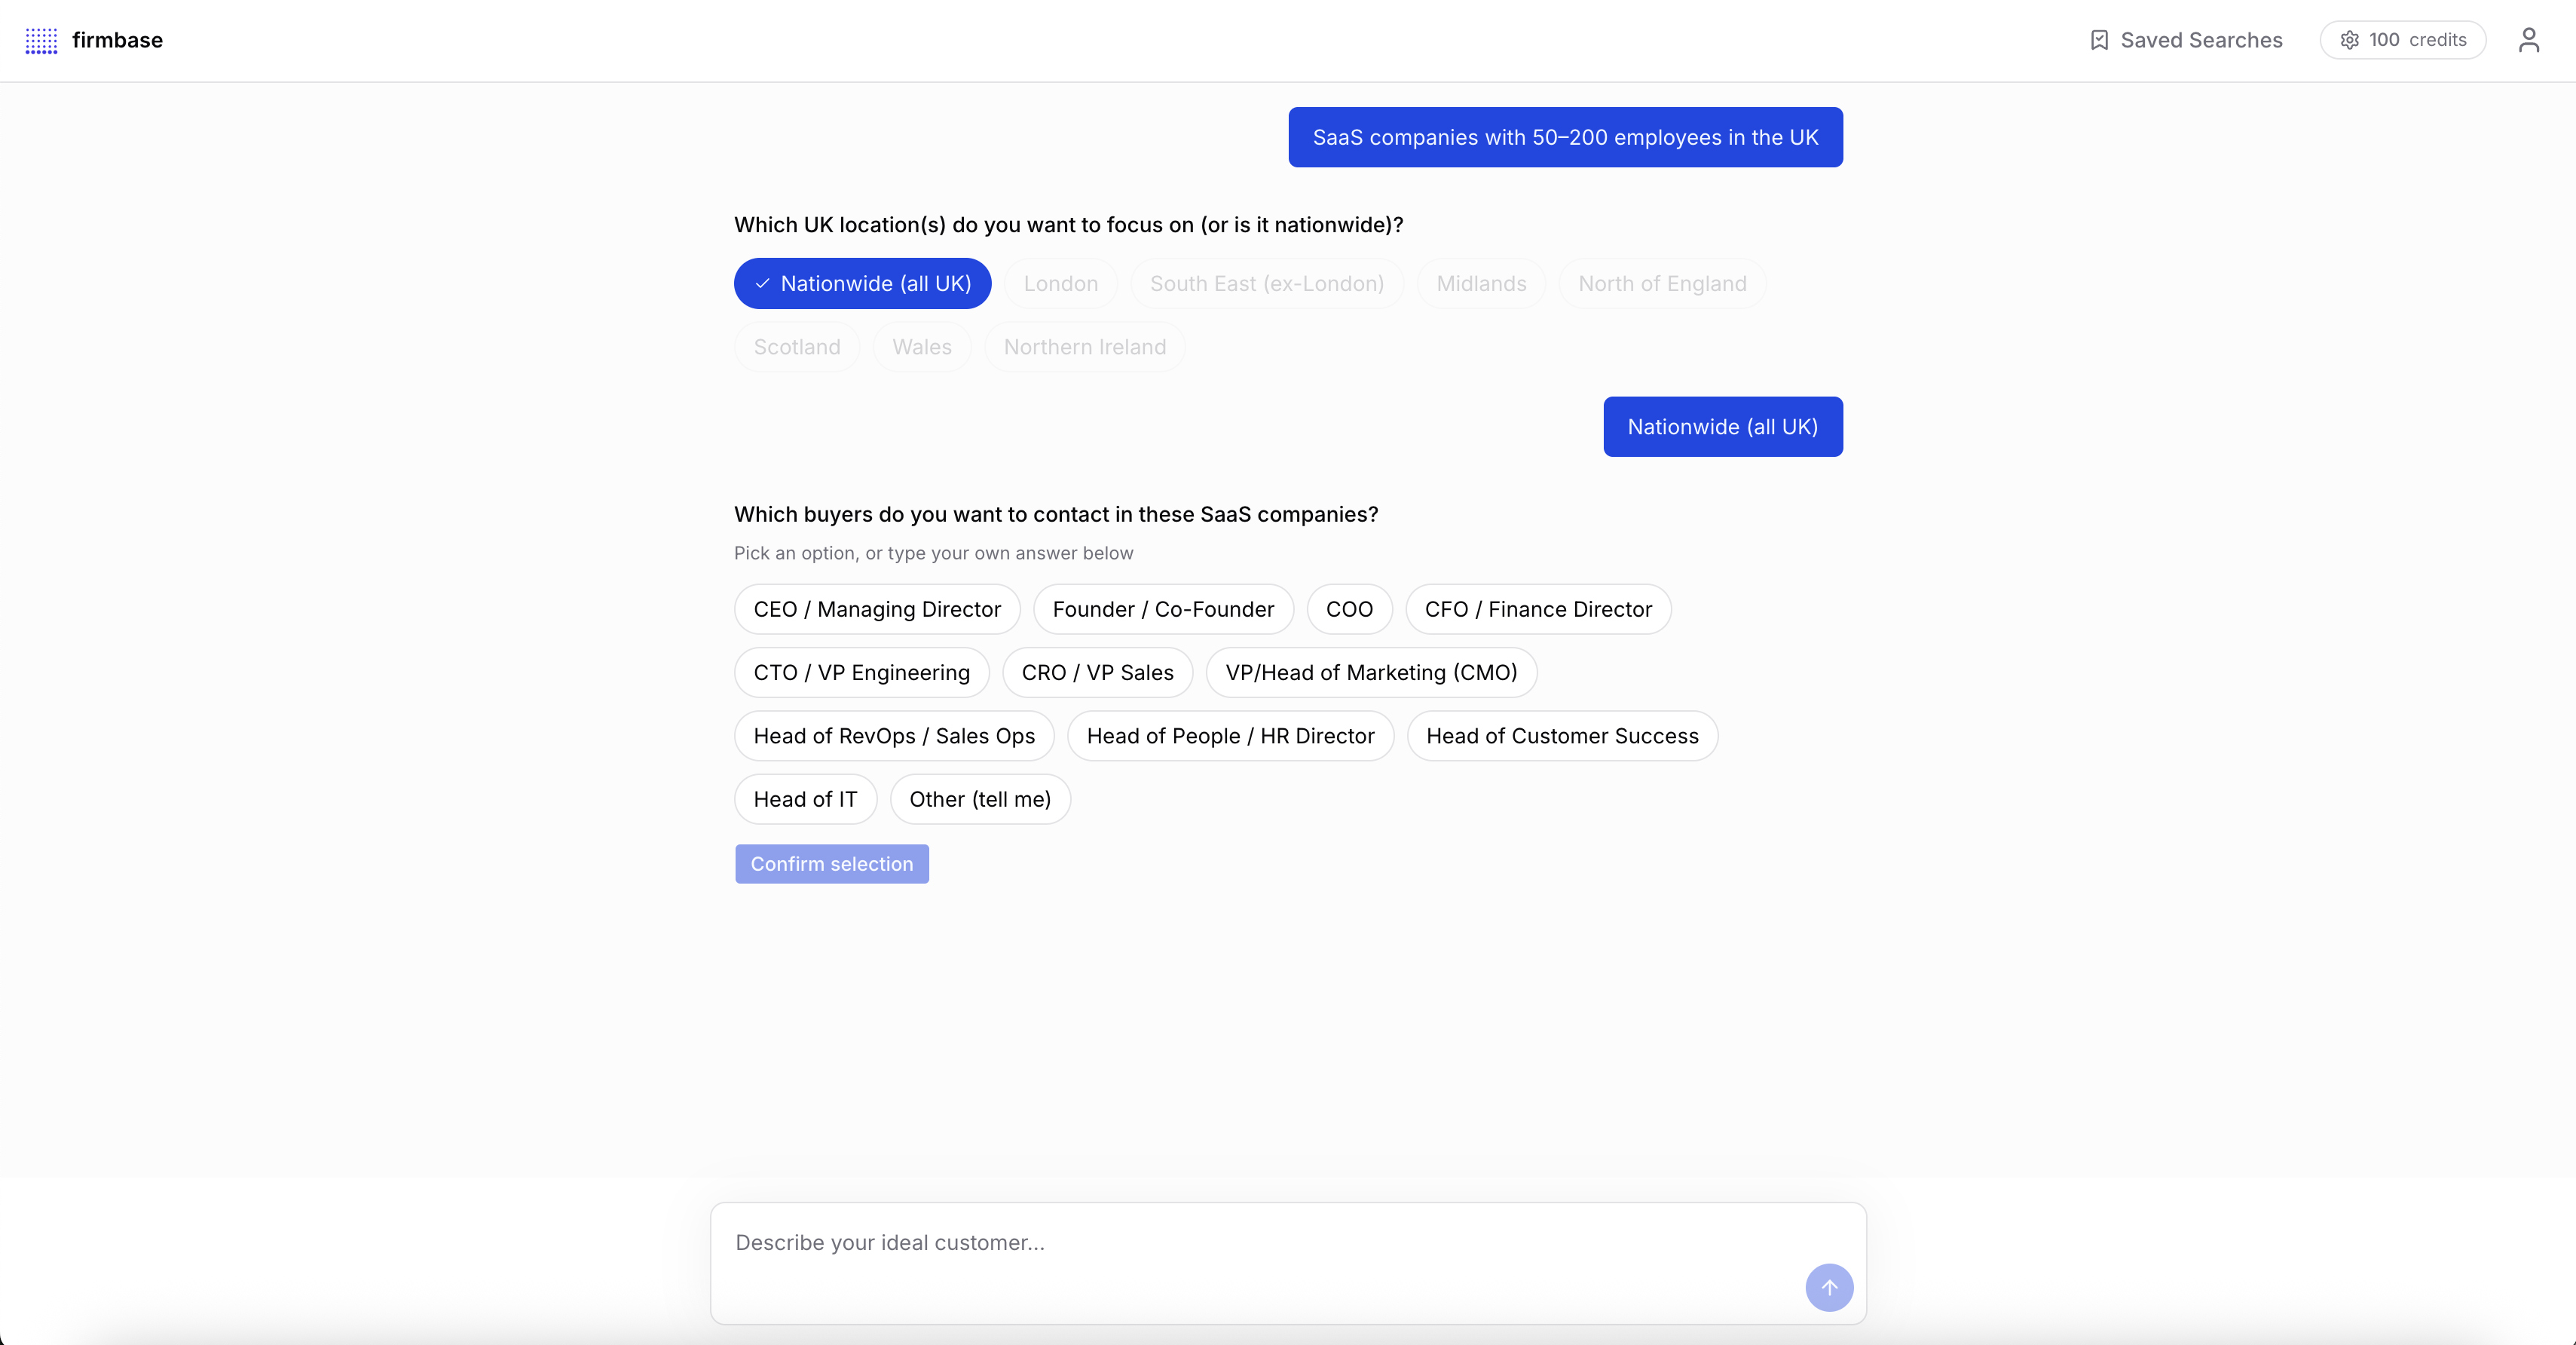Click the checkmark on Nationwide chip

(762, 284)
